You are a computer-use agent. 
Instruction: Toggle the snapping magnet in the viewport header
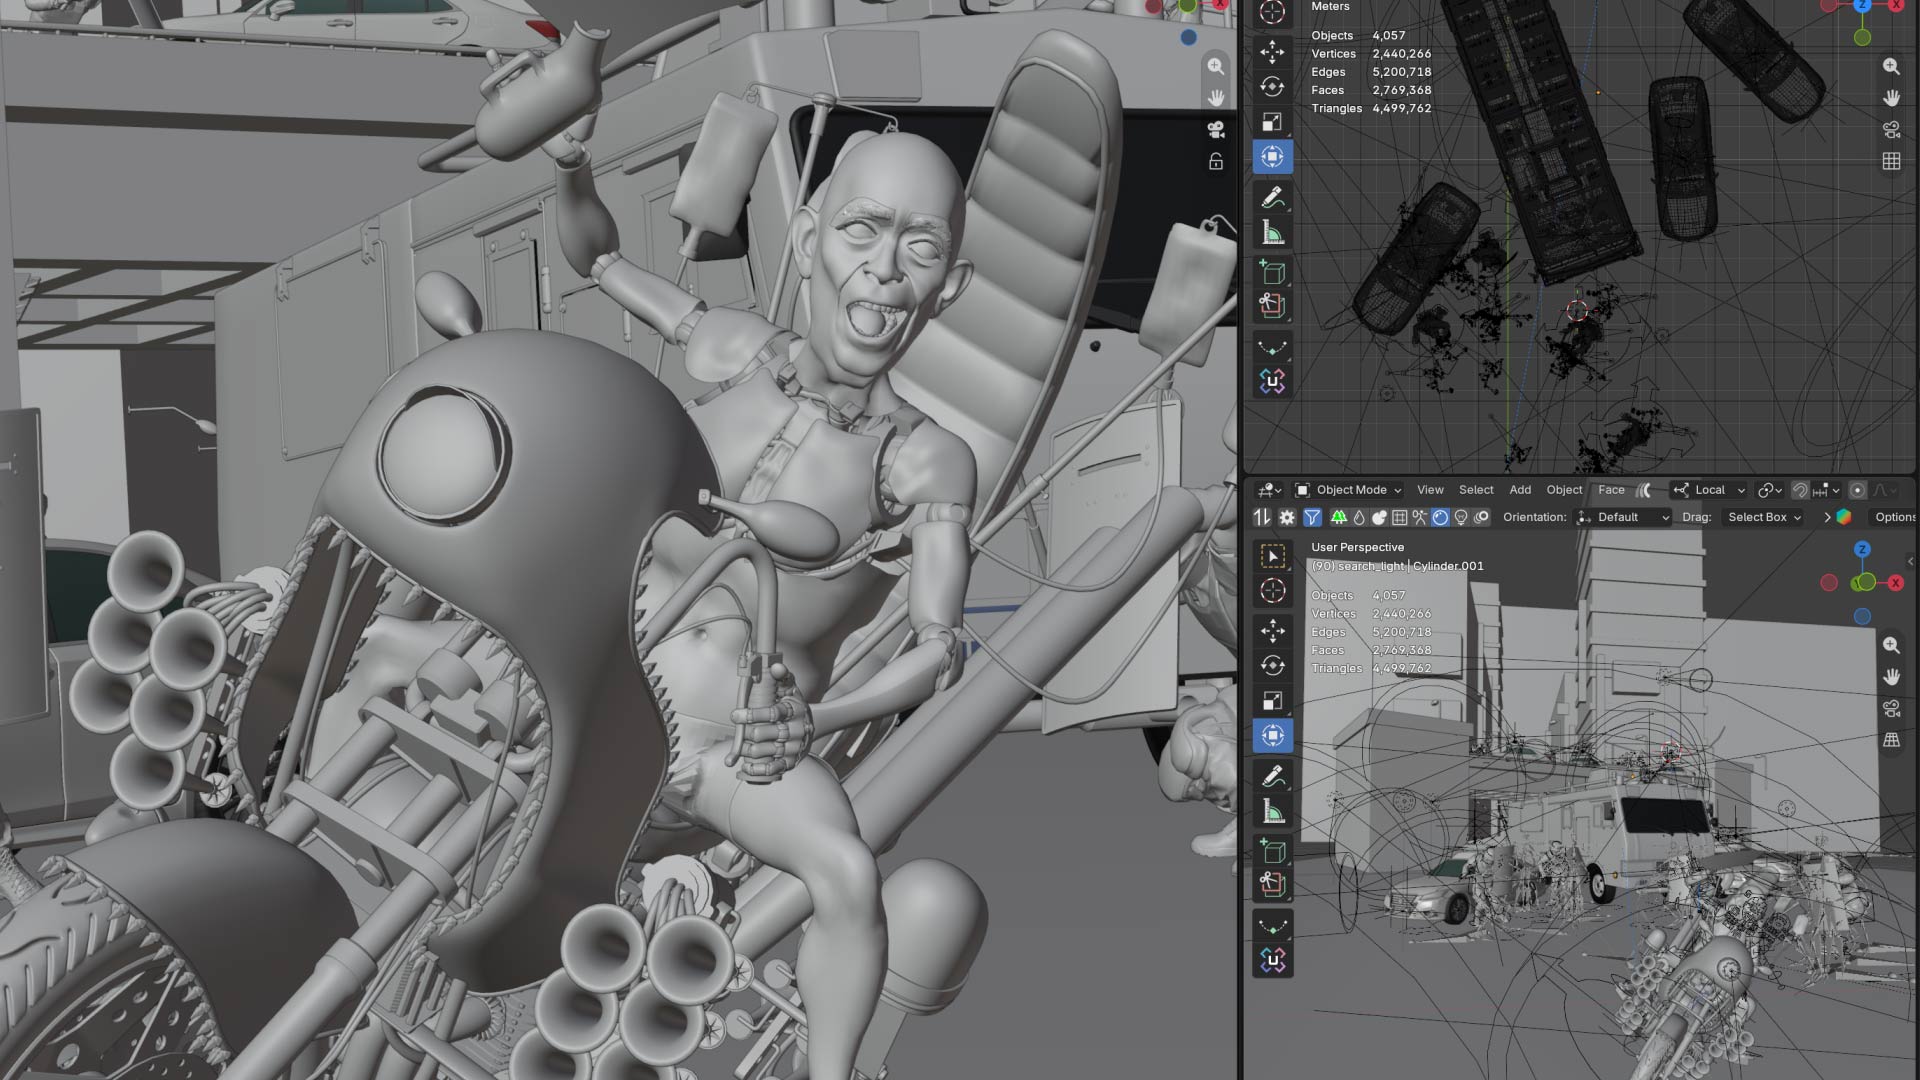click(1799, 490)
